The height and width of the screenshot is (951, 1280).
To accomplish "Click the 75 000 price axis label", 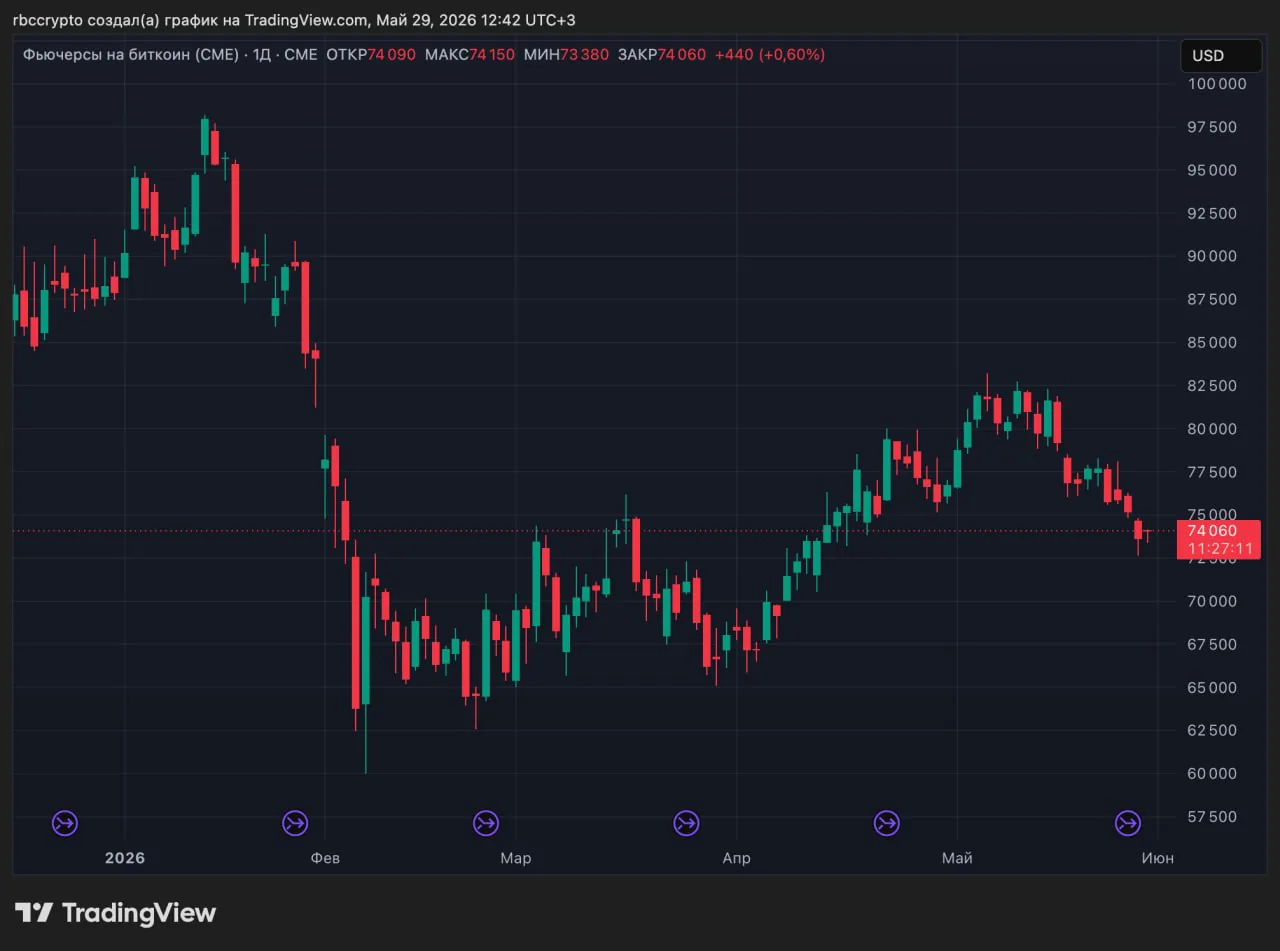I will (1213, 515).
